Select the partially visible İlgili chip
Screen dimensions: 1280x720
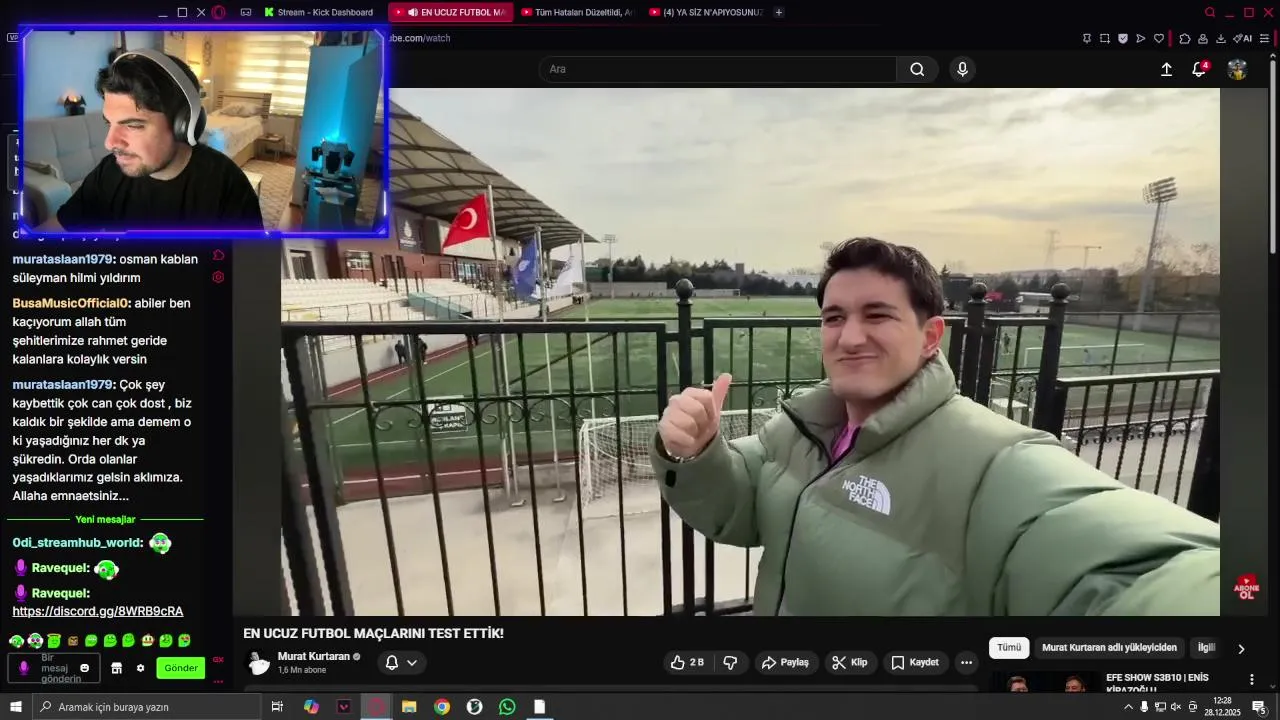(1206, 647)
